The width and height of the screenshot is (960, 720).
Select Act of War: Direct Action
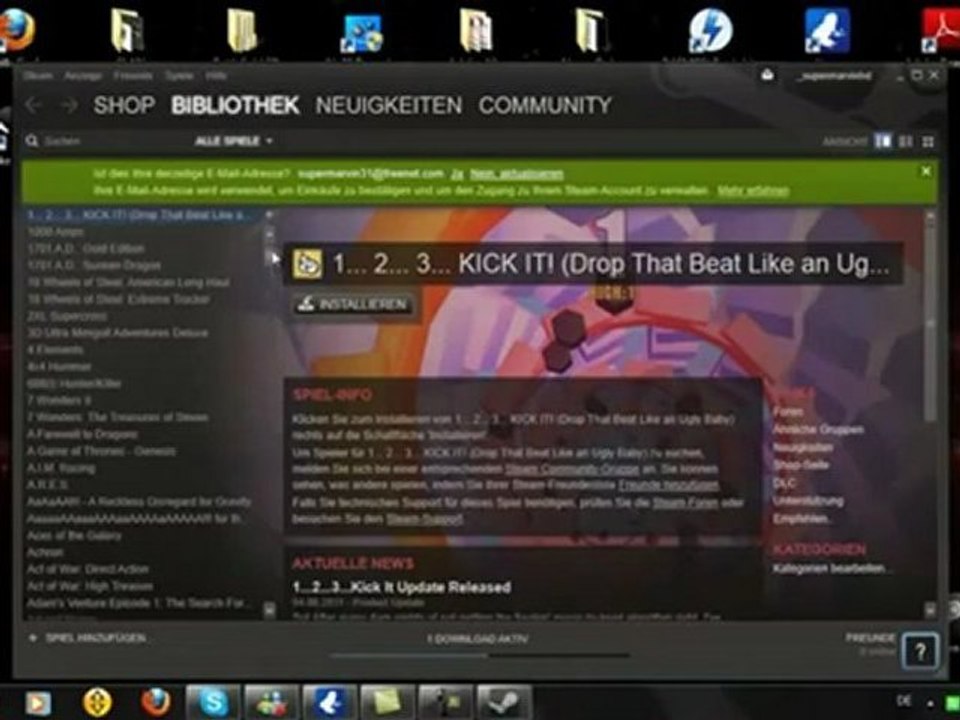(x=88, y=569)
